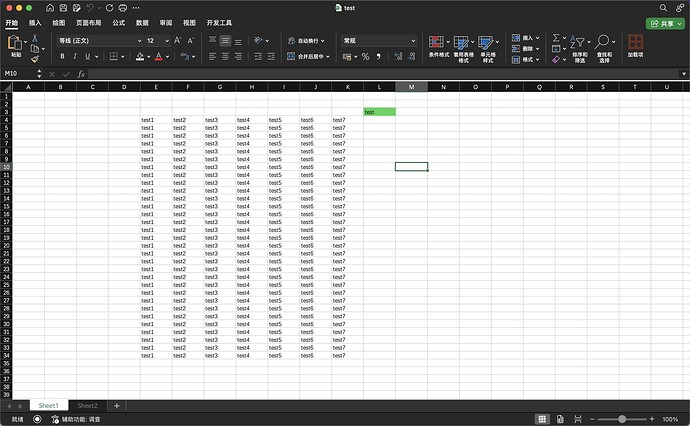The image size is (690, 426).
Task: Click the zoom slider handle
Action: (622, 419)
